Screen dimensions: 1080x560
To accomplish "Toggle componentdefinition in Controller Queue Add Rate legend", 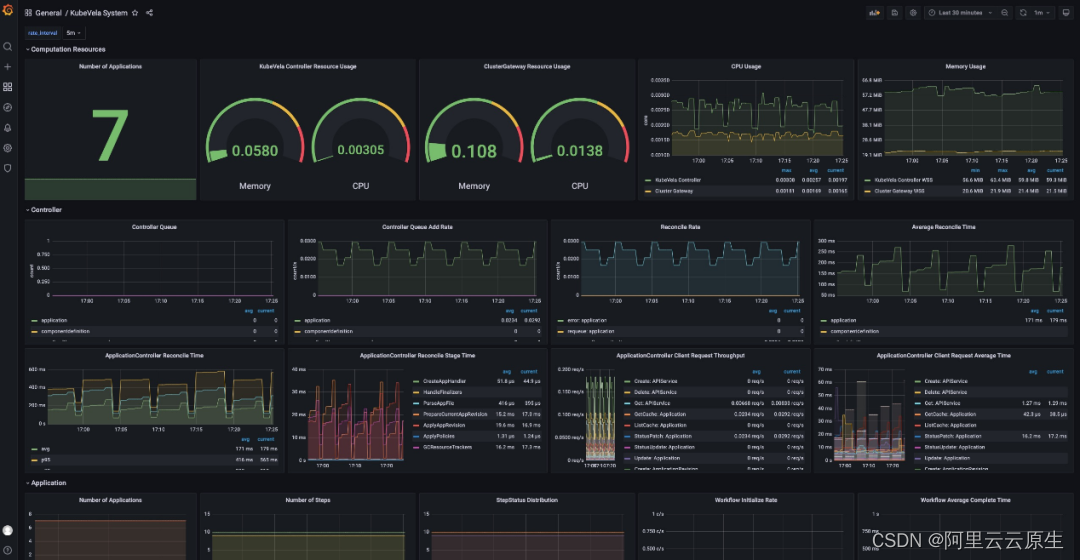I will (x=329, y=331).
